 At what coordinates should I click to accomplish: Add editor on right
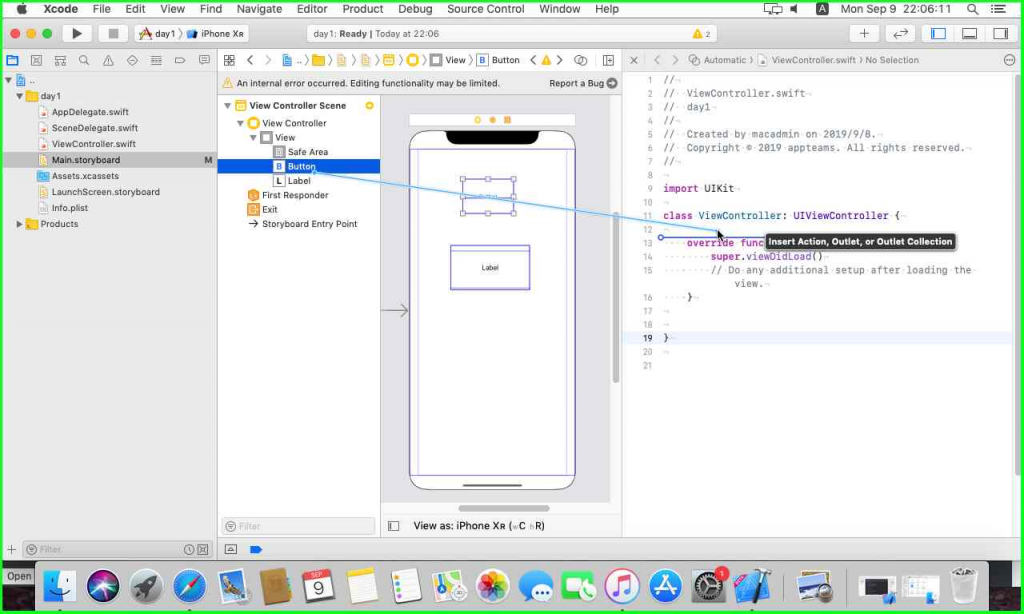(x=608, y=60)
